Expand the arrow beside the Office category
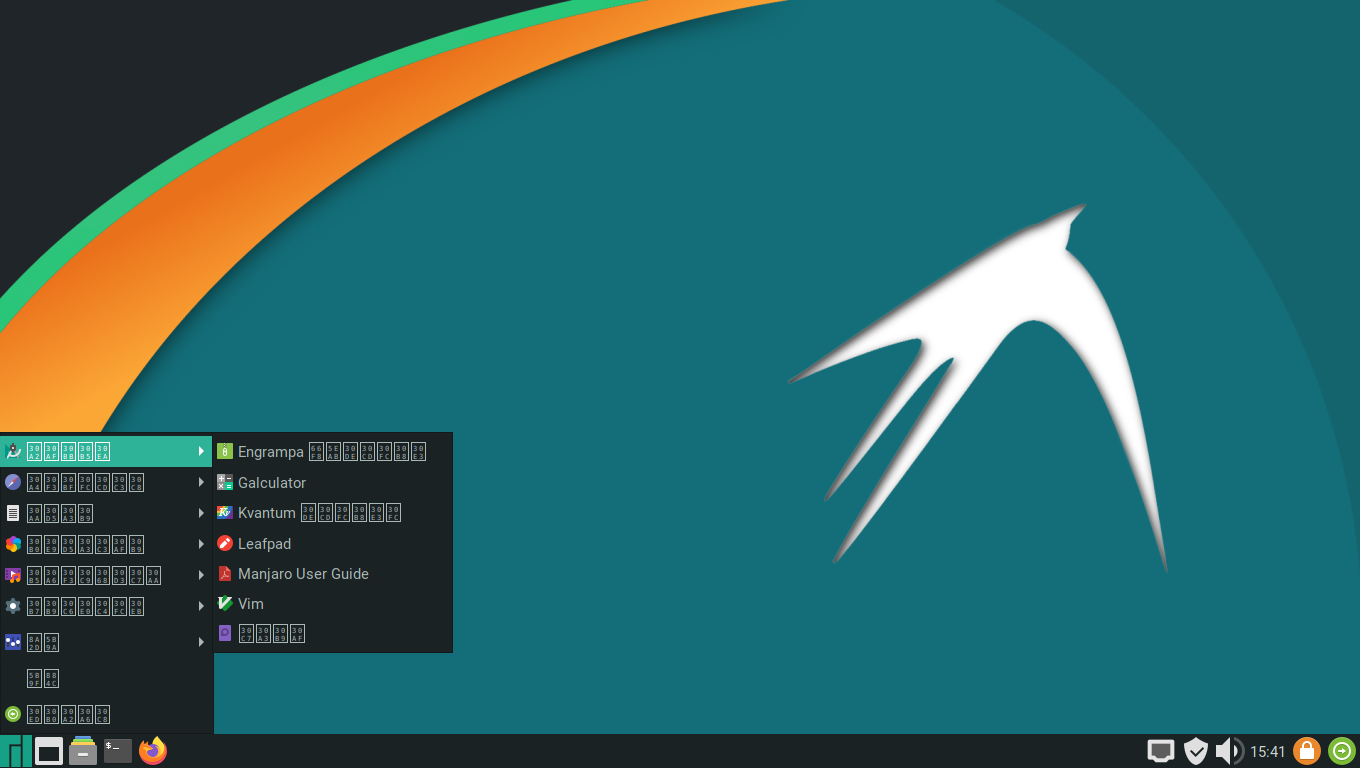This screenshot has height=768, width=1360. coord(201,513)
